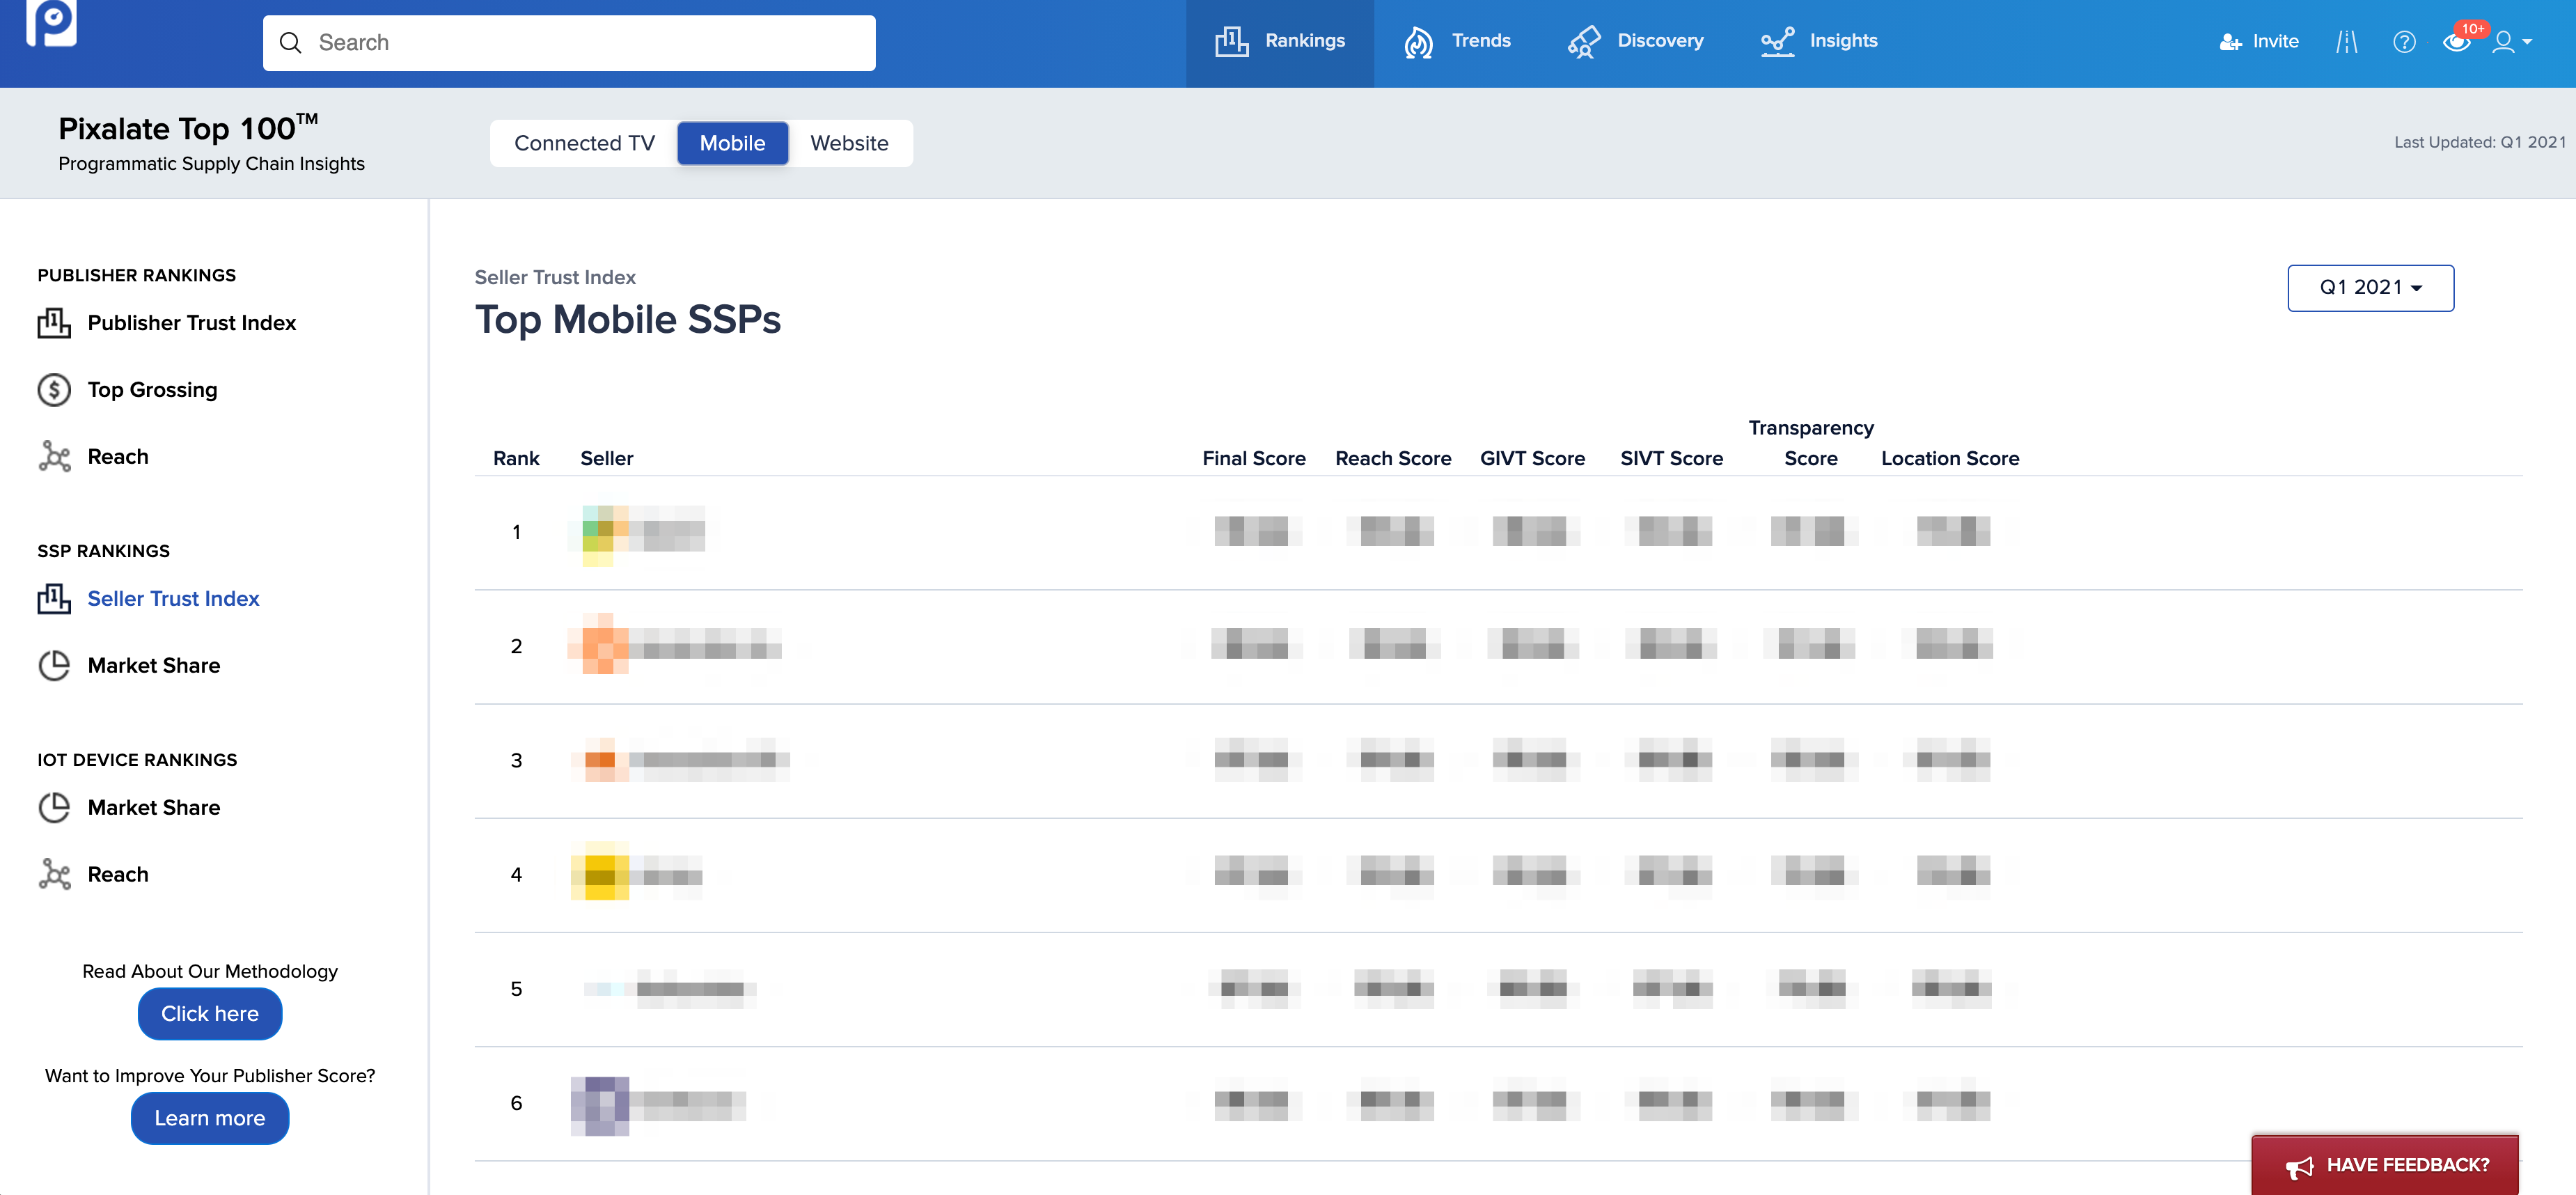Click the Discovery telescope icon

(1584, 42)
